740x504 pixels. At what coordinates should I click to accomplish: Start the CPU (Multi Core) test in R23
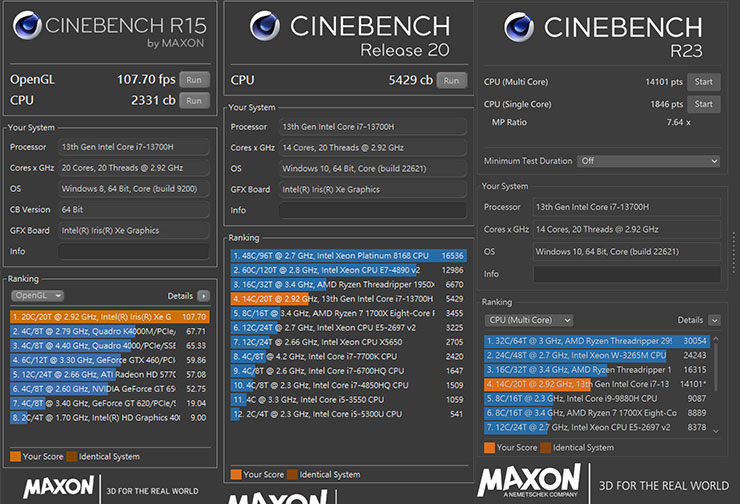[703, 82]
